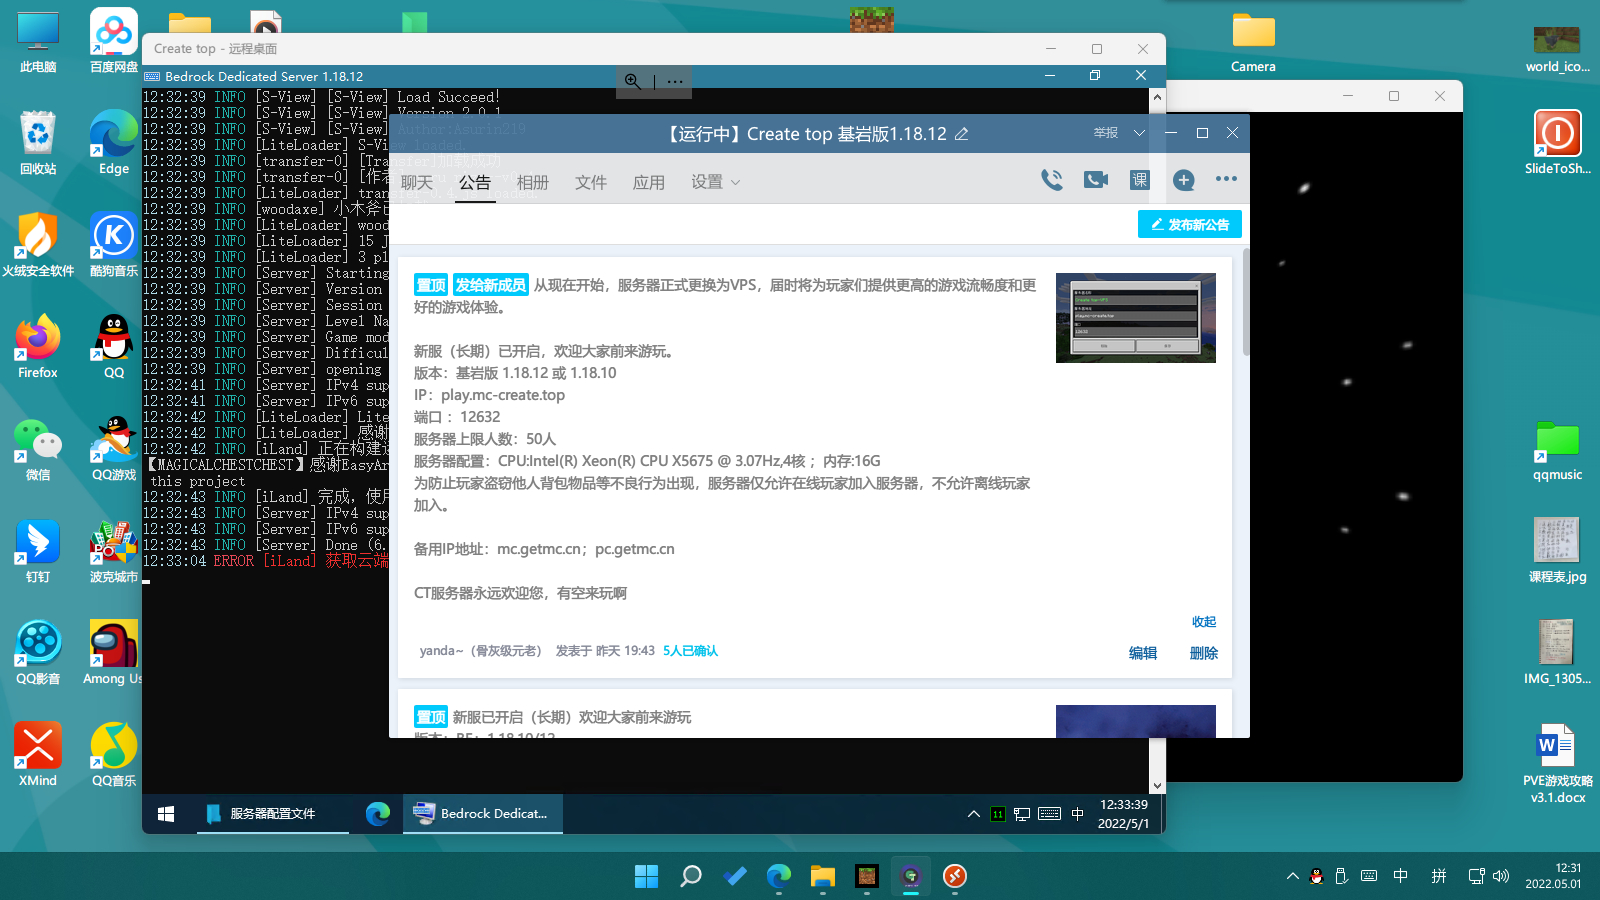
Task: Toggle the 中 input mode in Windows tray
Action: 1401,877
